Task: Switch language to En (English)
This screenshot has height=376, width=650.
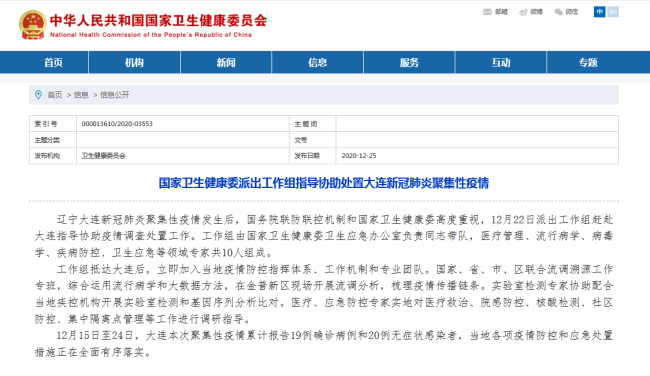Action: pyautogui.click(x=613, y=12)
